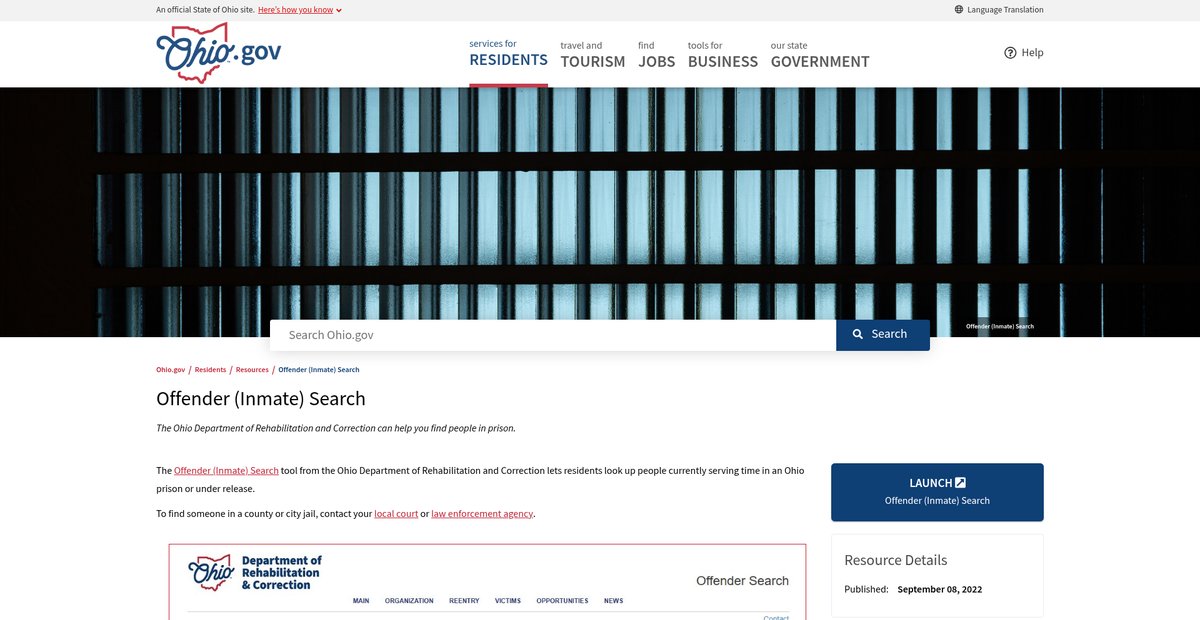Select the find Jobs menu
1200x620 pixels.
coord(656,54)
